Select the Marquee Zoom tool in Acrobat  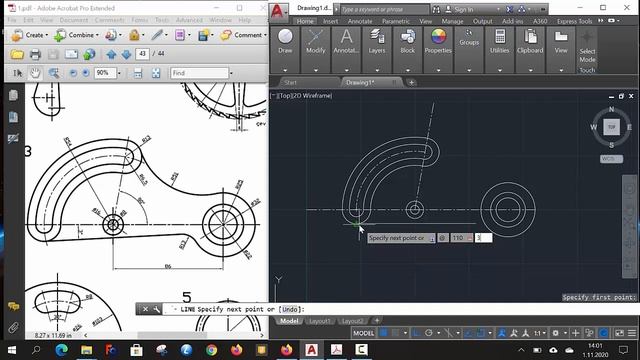pyautogui.click(x=53, y=73)
